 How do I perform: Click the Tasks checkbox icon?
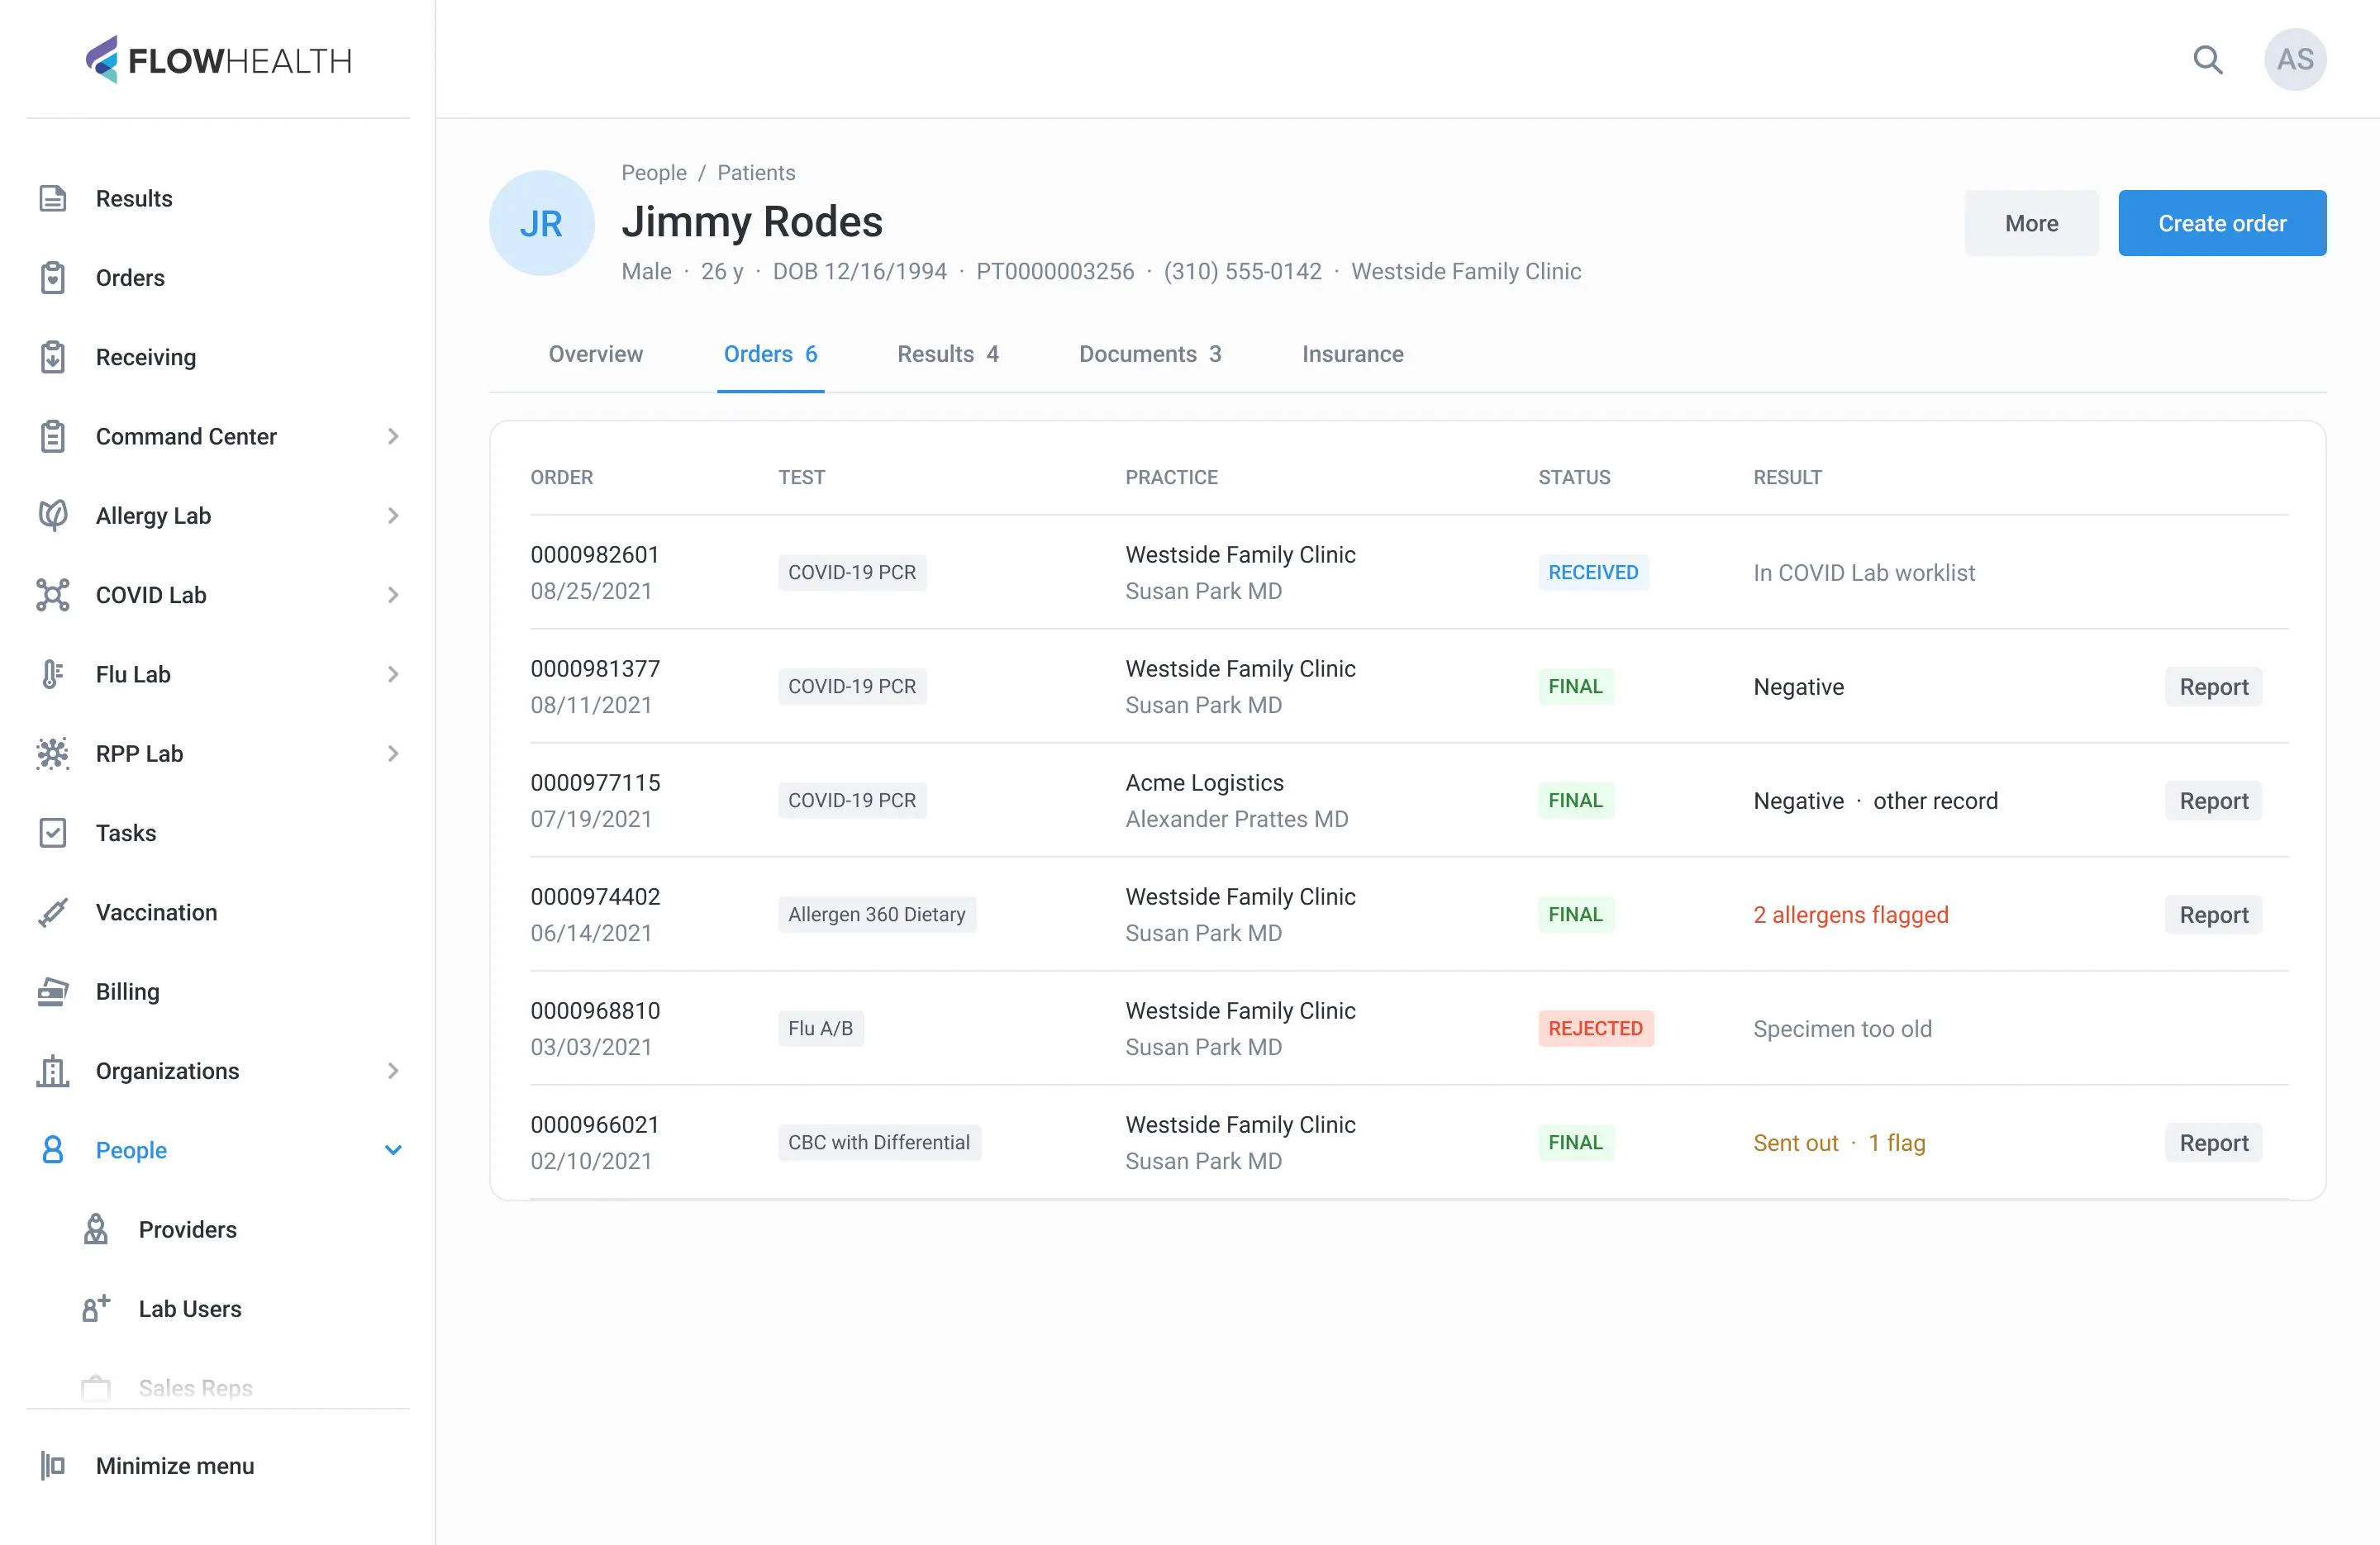pos(53,833)
